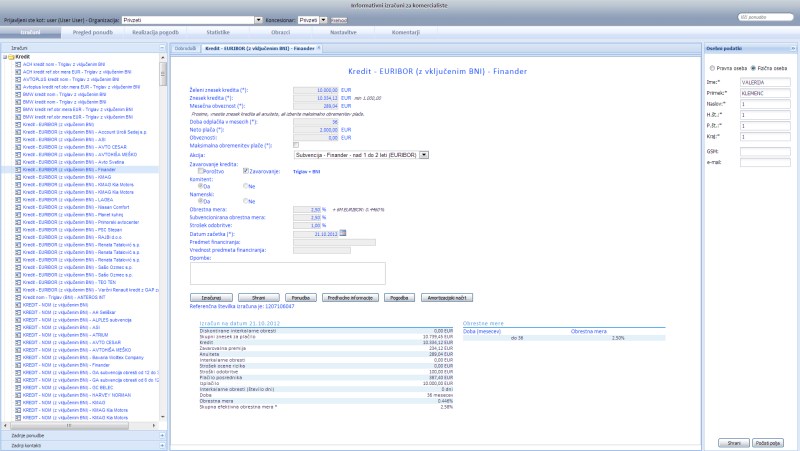Collapse the Osebni podatki panel
Screen dimensions: 800x451
tap(793, 48)
